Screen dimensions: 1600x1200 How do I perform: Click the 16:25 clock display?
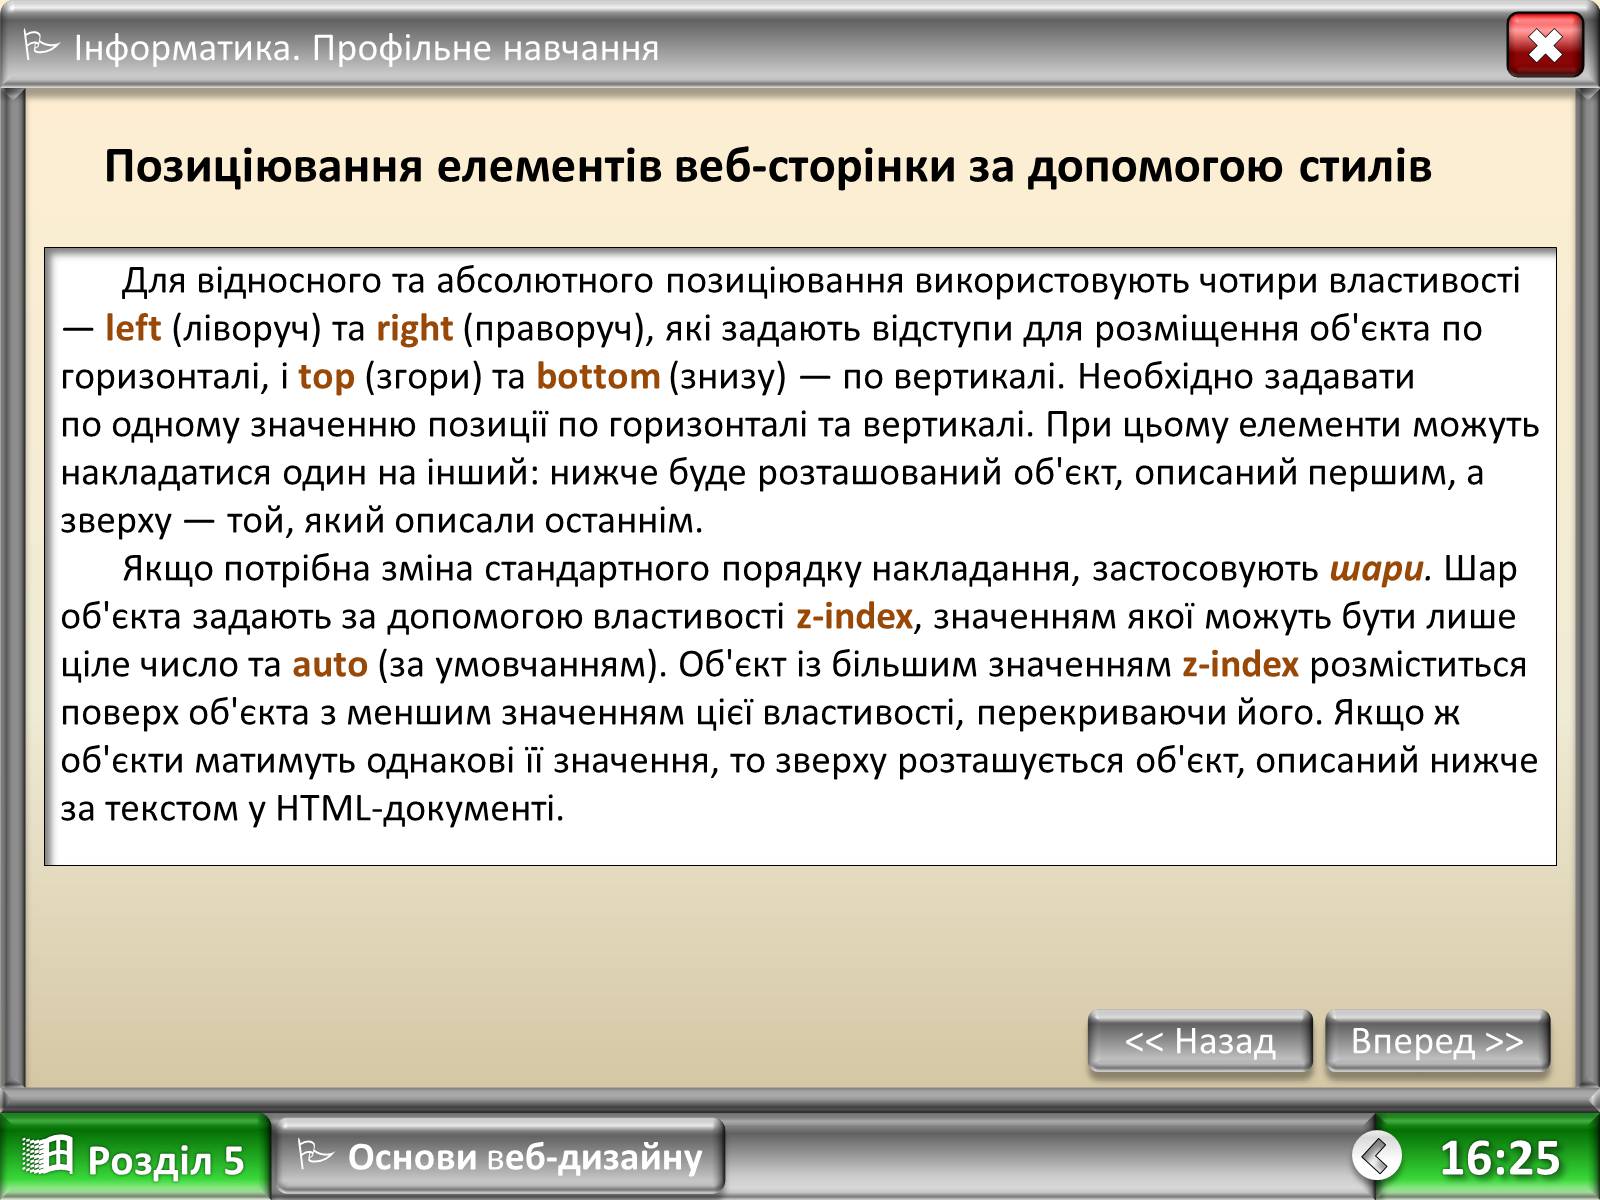(1499, 1158)
